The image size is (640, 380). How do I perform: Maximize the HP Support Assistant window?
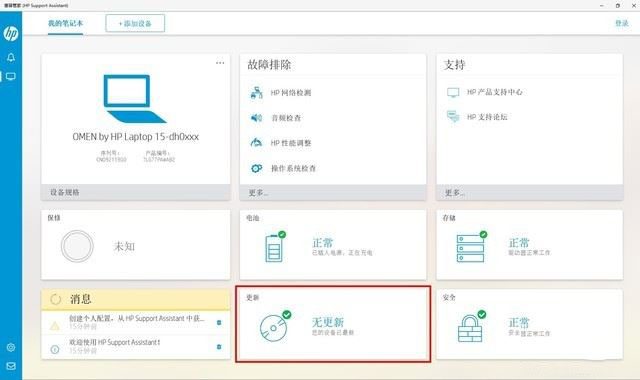click(x=618, y=5)
